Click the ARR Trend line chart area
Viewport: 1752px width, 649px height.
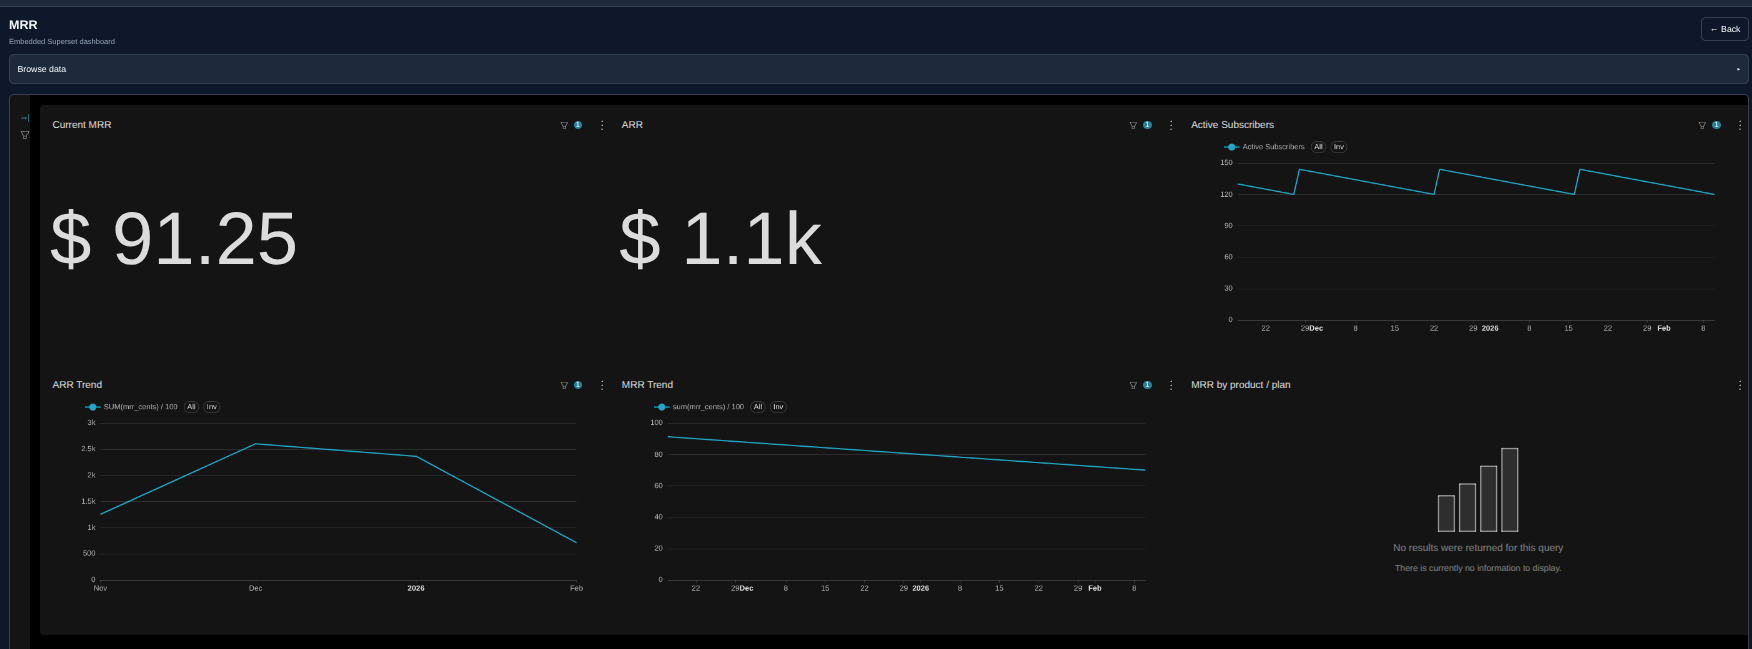pos(338,500)
